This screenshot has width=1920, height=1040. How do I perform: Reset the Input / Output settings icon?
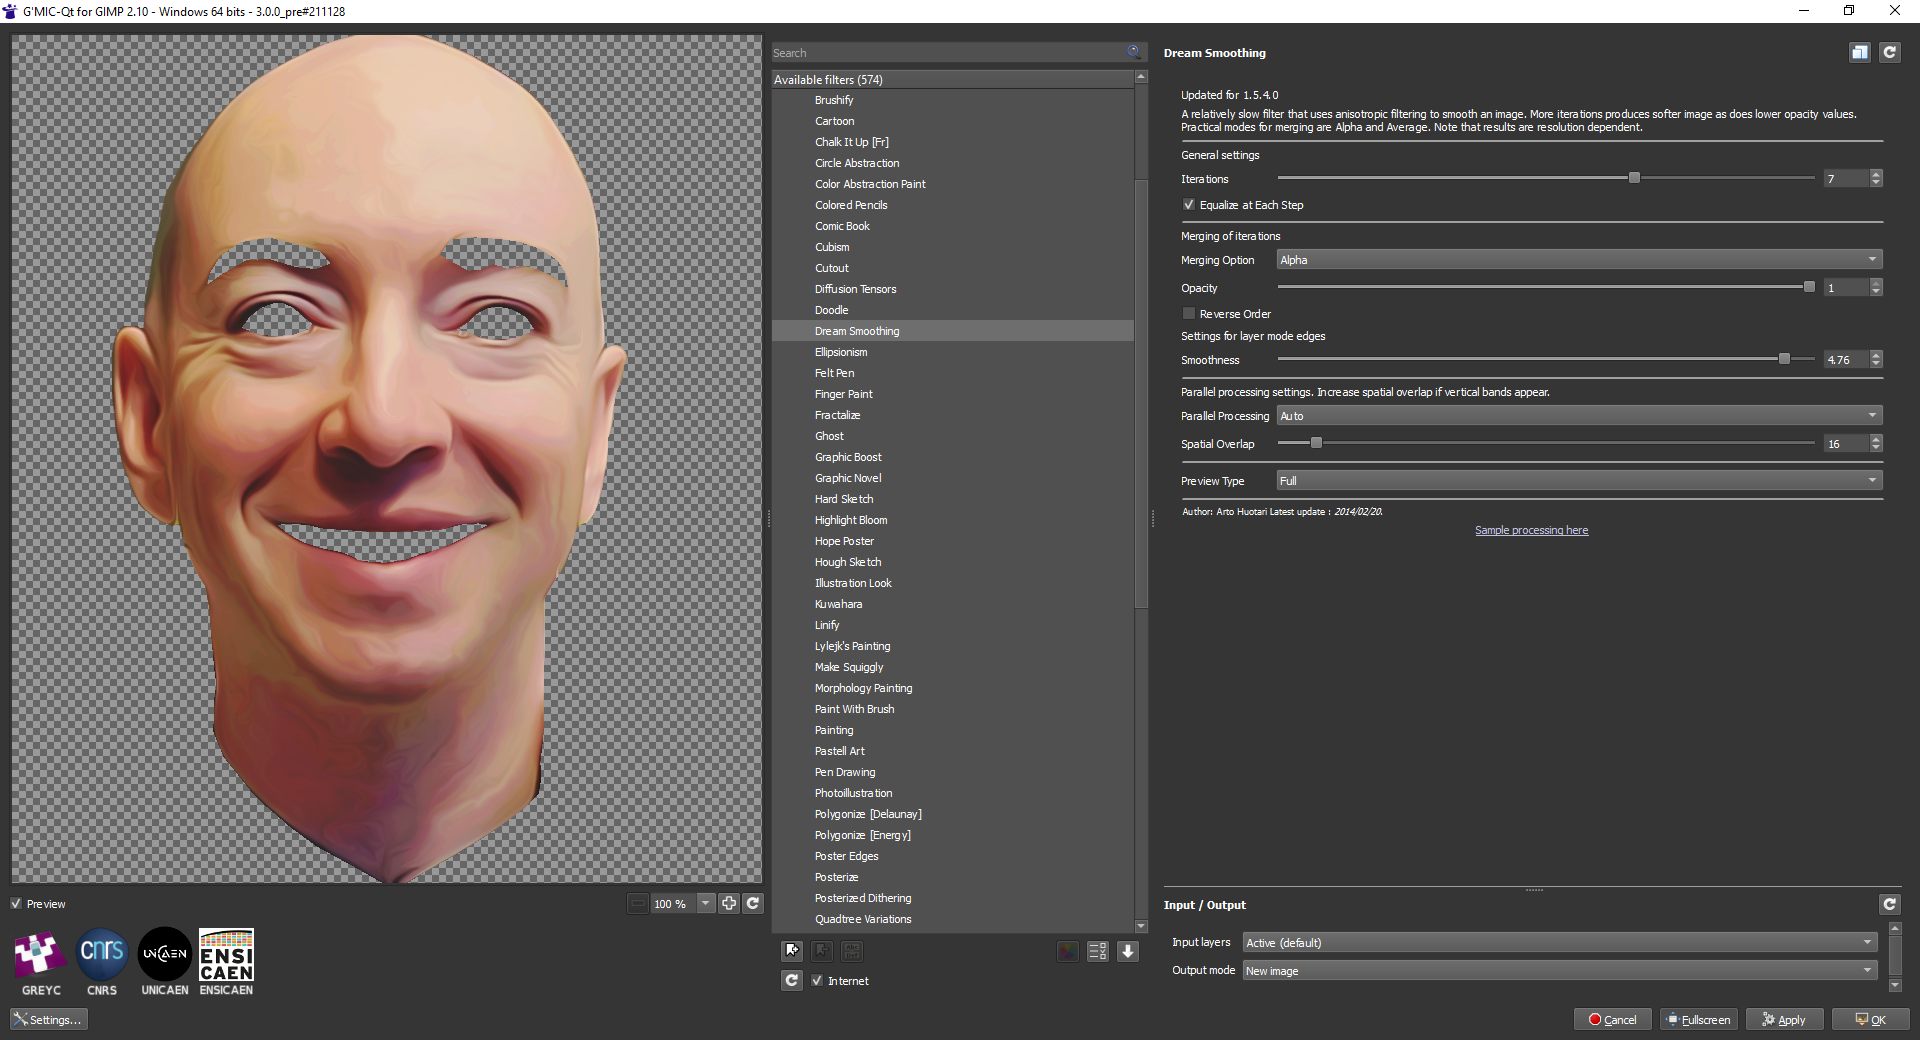[1889, 904]
